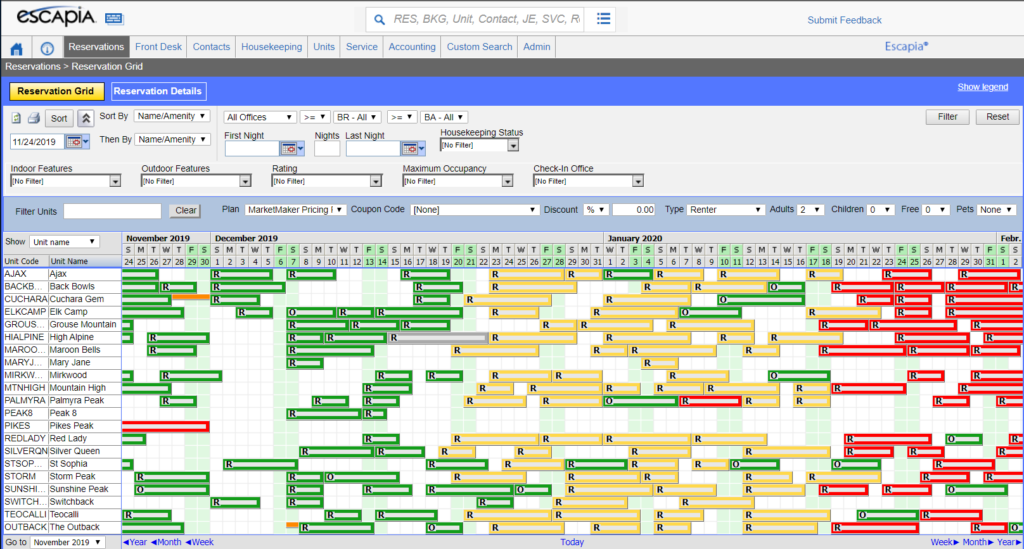Click the blue info circle icon
Viewport: 1024px width, 549px height.
[x=47, y=48]
